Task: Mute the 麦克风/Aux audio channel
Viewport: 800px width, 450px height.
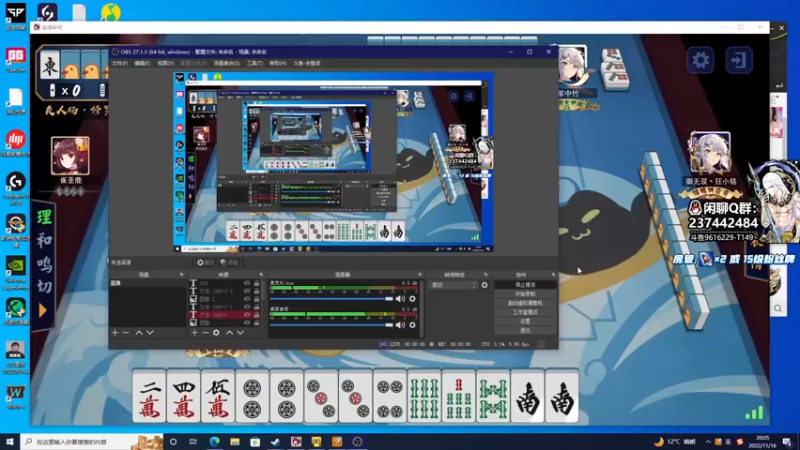Action: pyautogui.click(x=401, y=299)
